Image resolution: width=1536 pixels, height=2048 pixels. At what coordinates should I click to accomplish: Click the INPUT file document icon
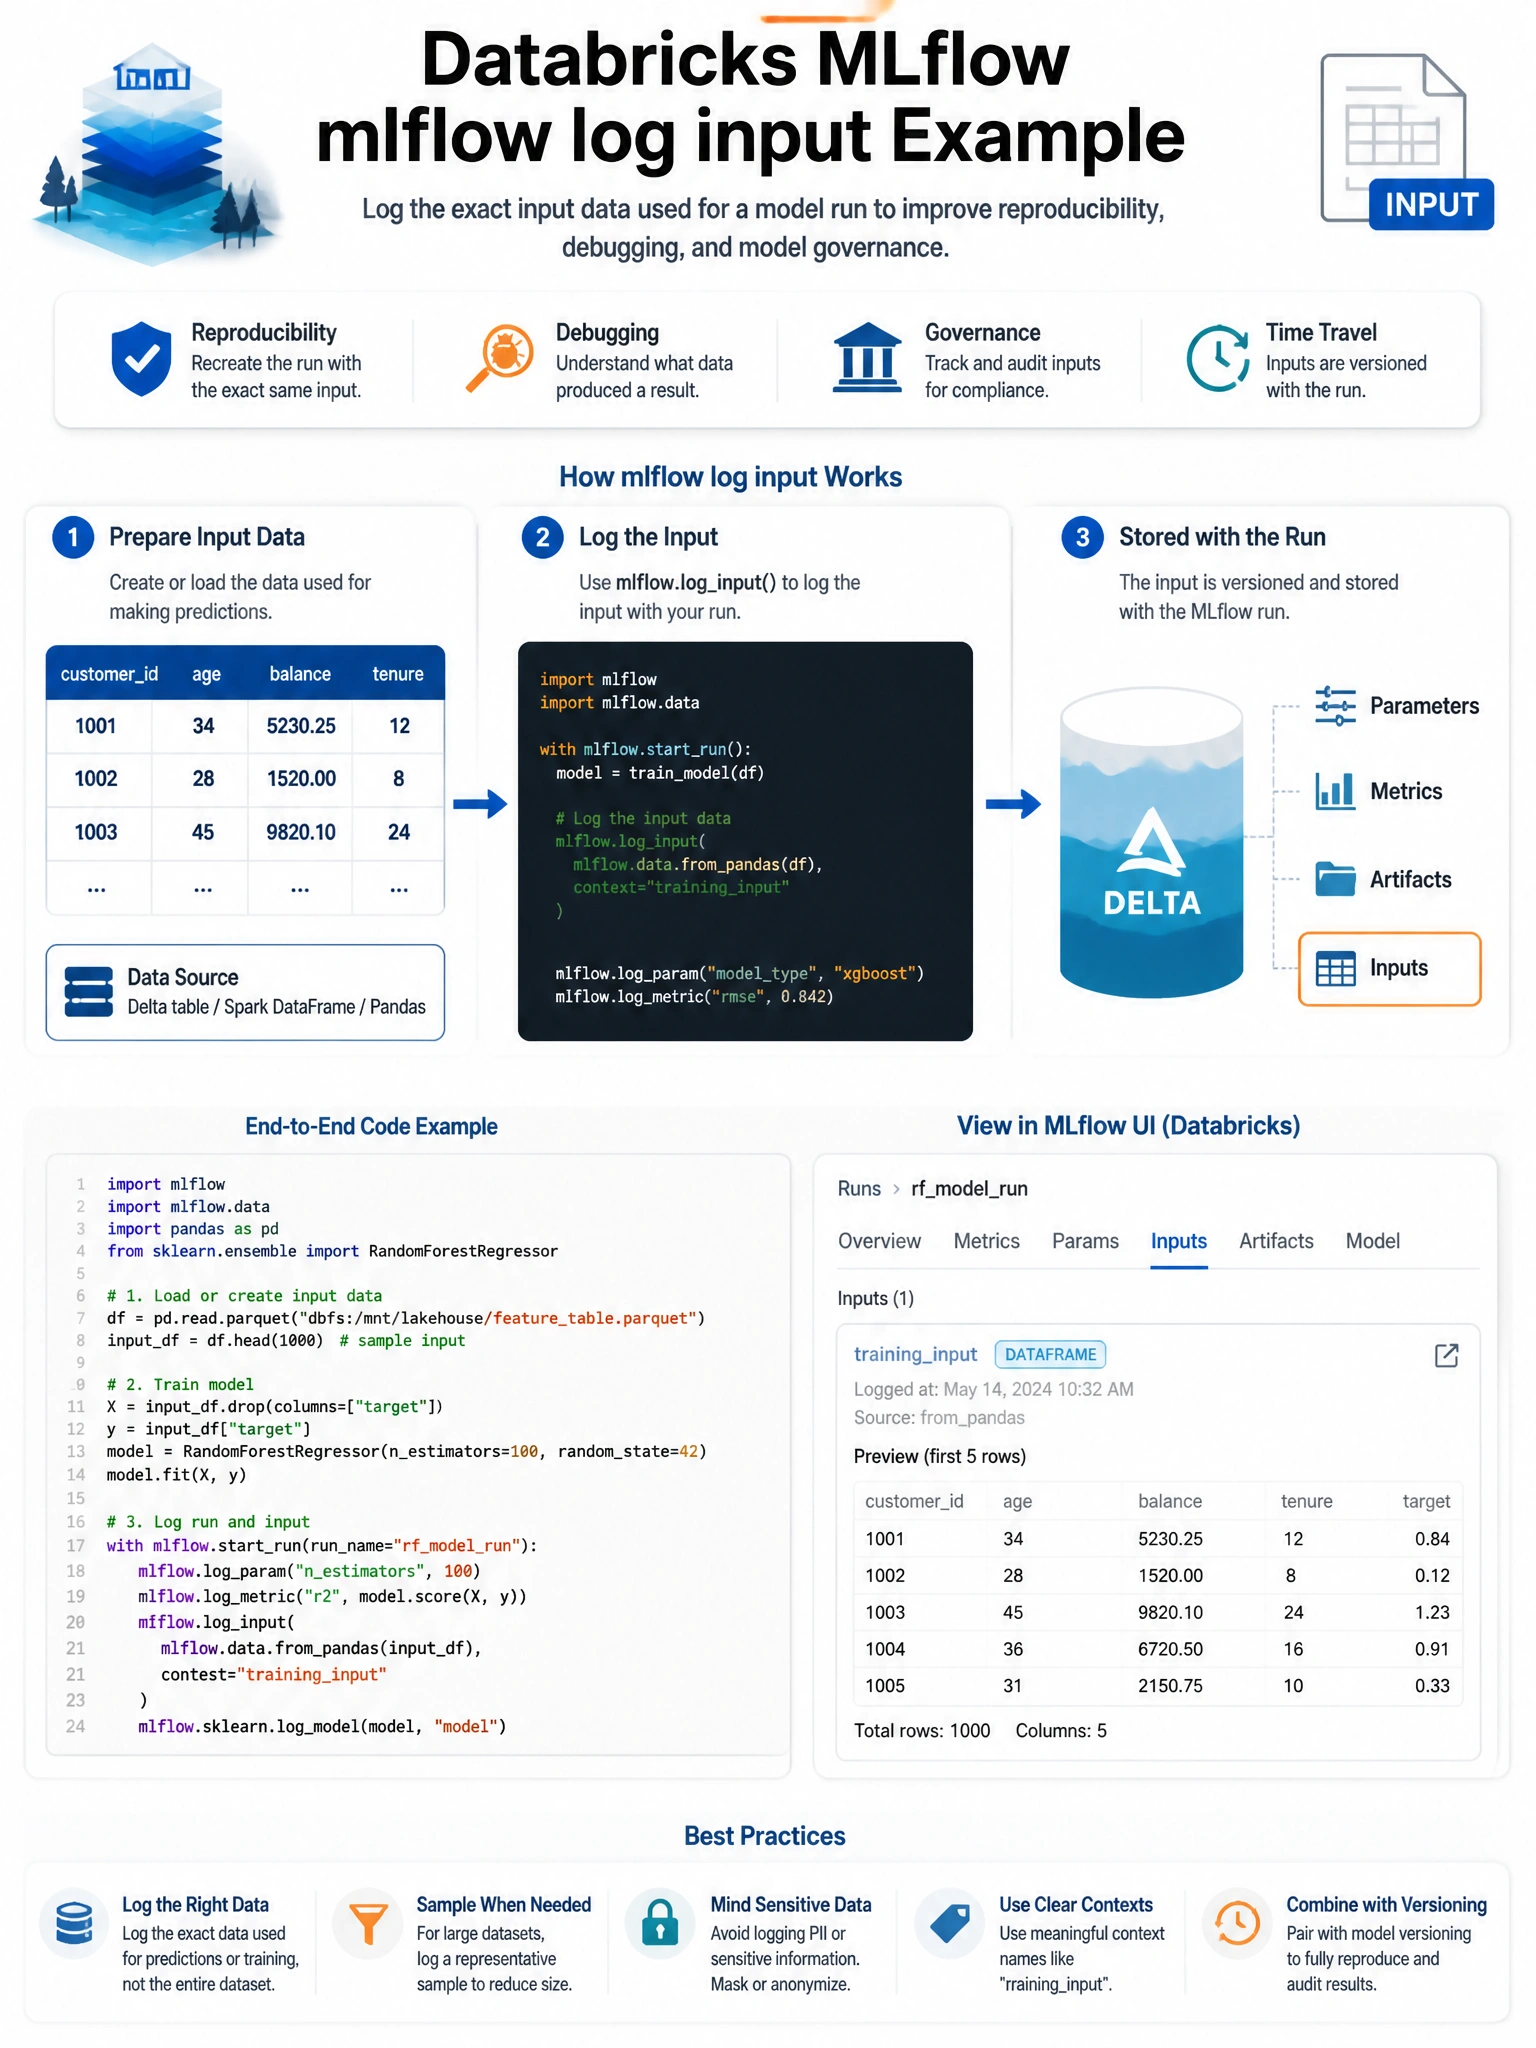[1405, 142]
